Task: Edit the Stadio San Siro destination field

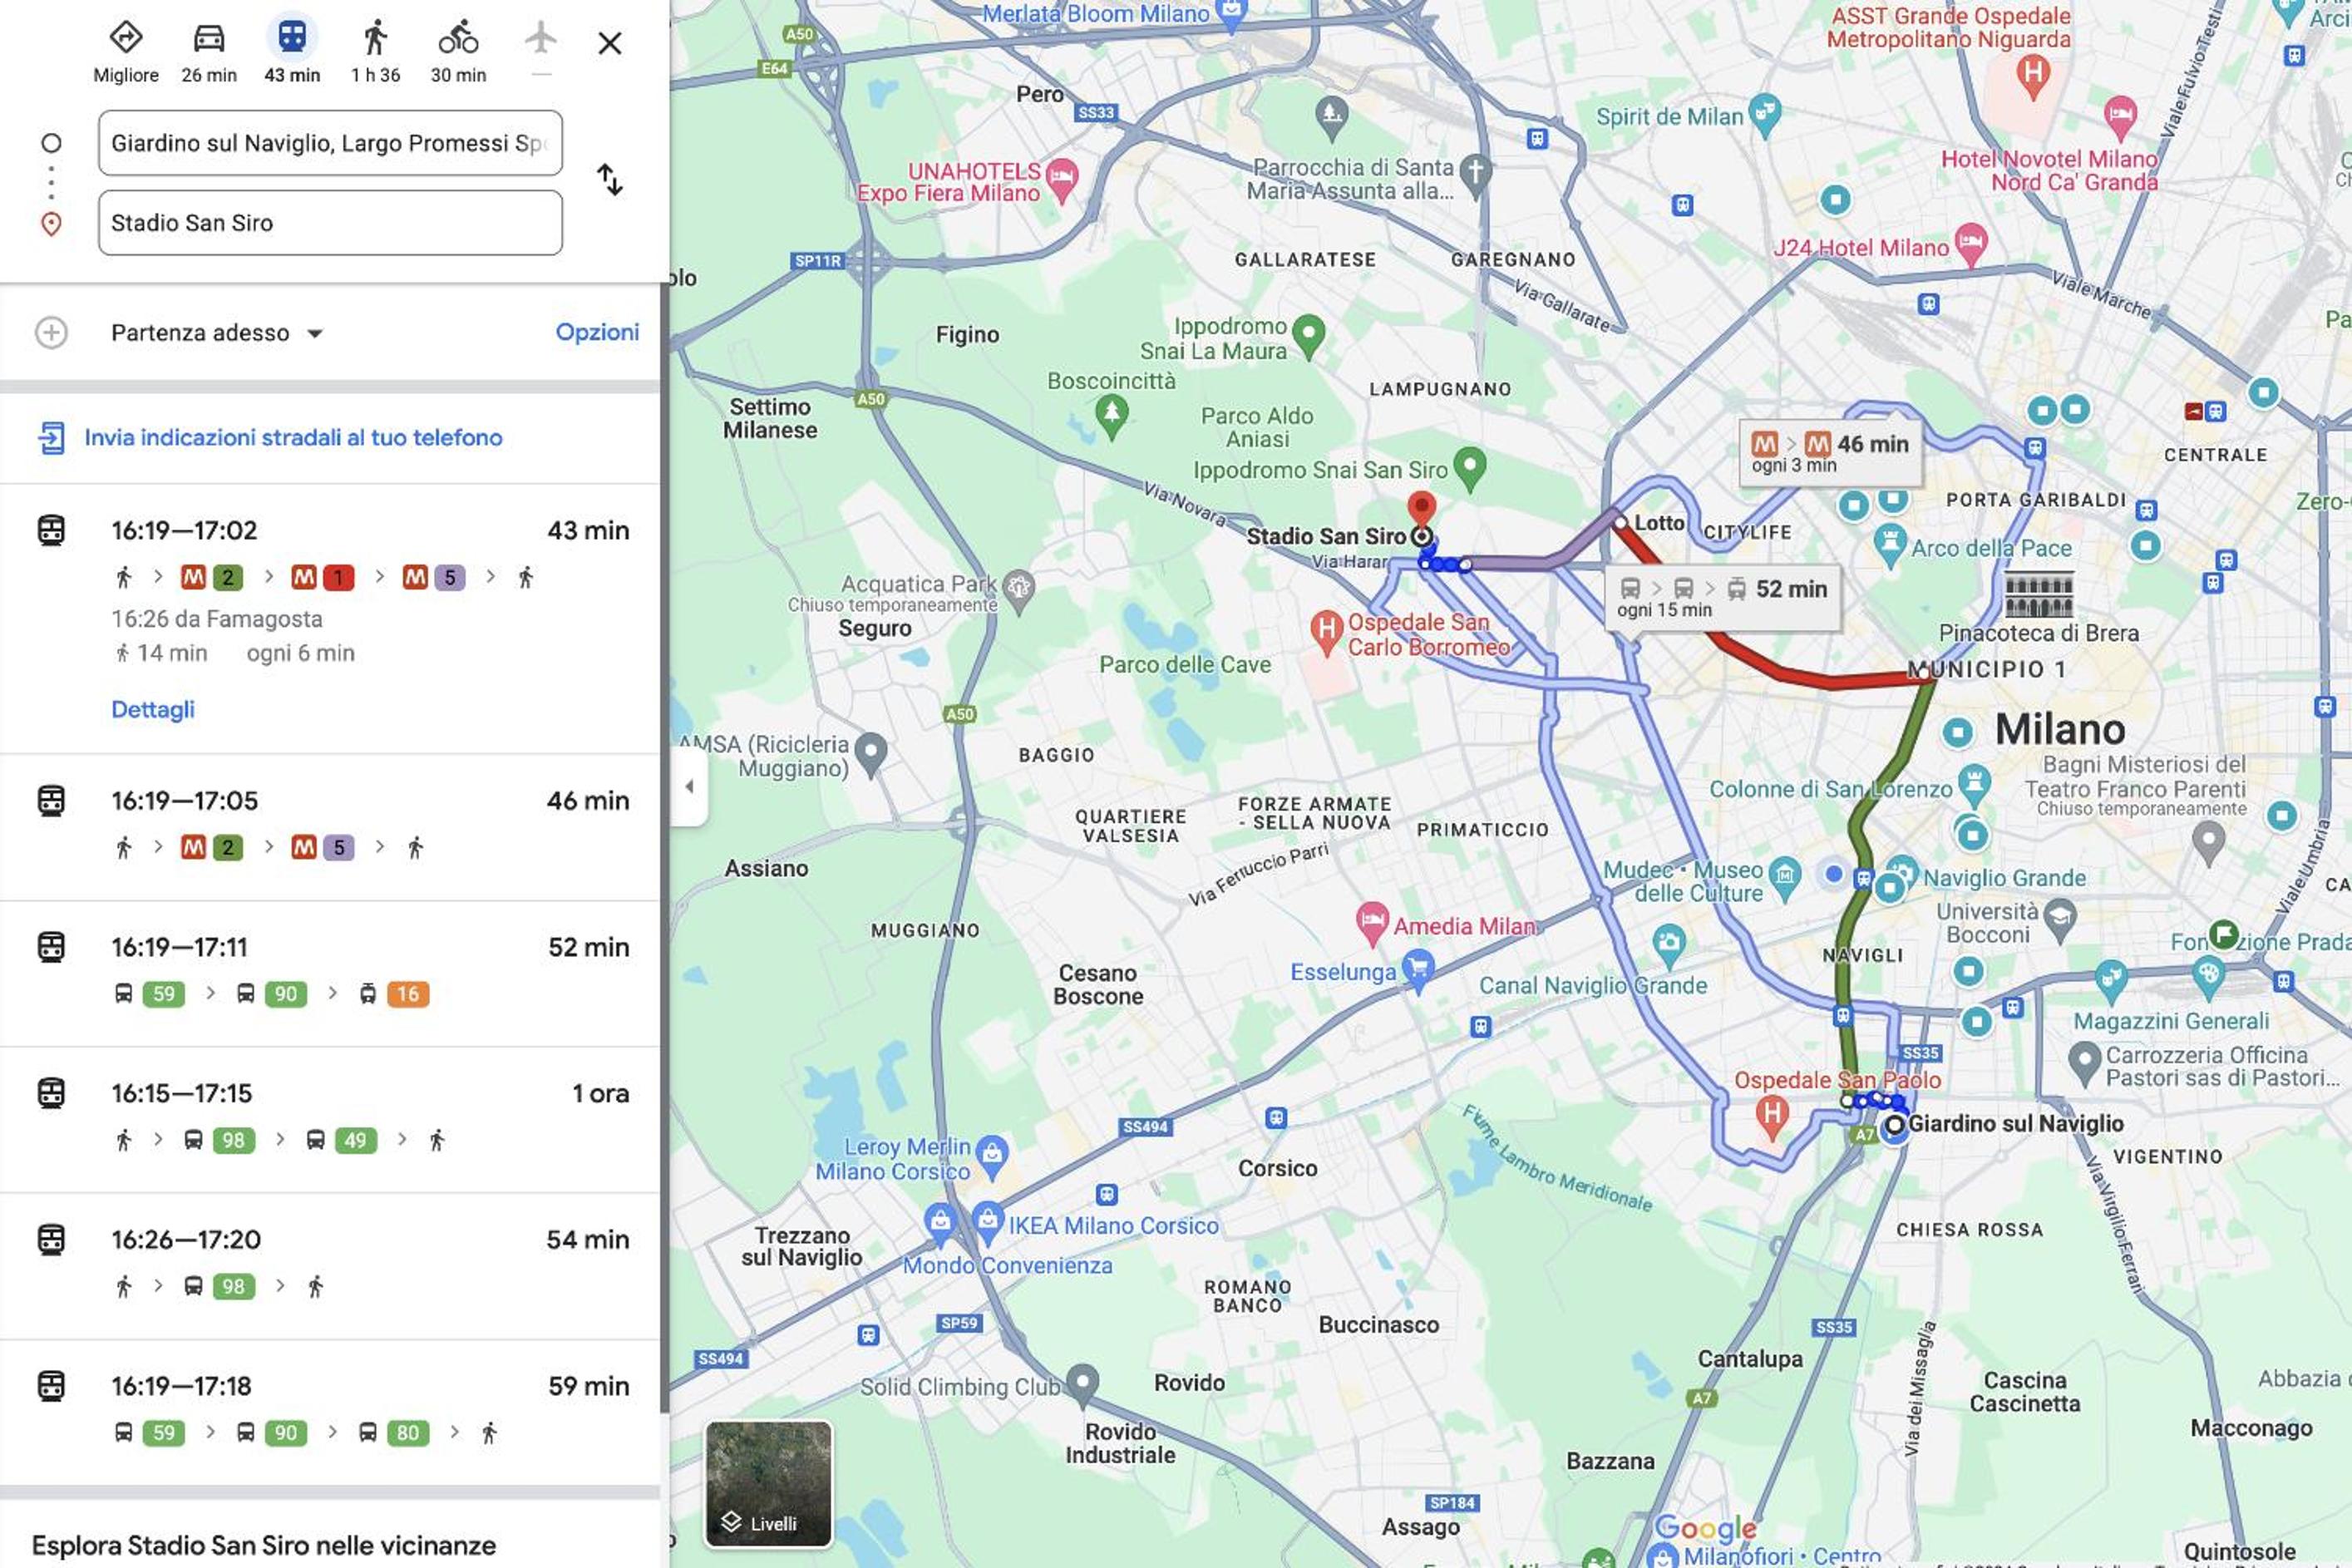Action: click(x=330, y=223)
